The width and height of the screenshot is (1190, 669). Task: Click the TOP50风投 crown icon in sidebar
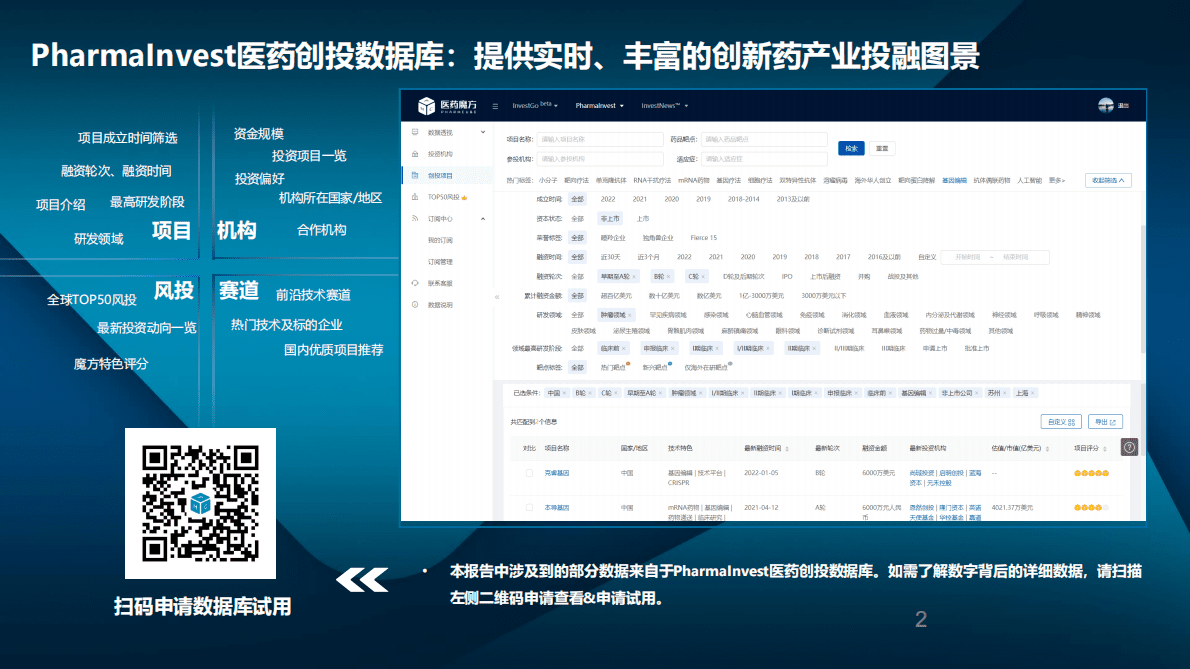click(x=466, y=197)
